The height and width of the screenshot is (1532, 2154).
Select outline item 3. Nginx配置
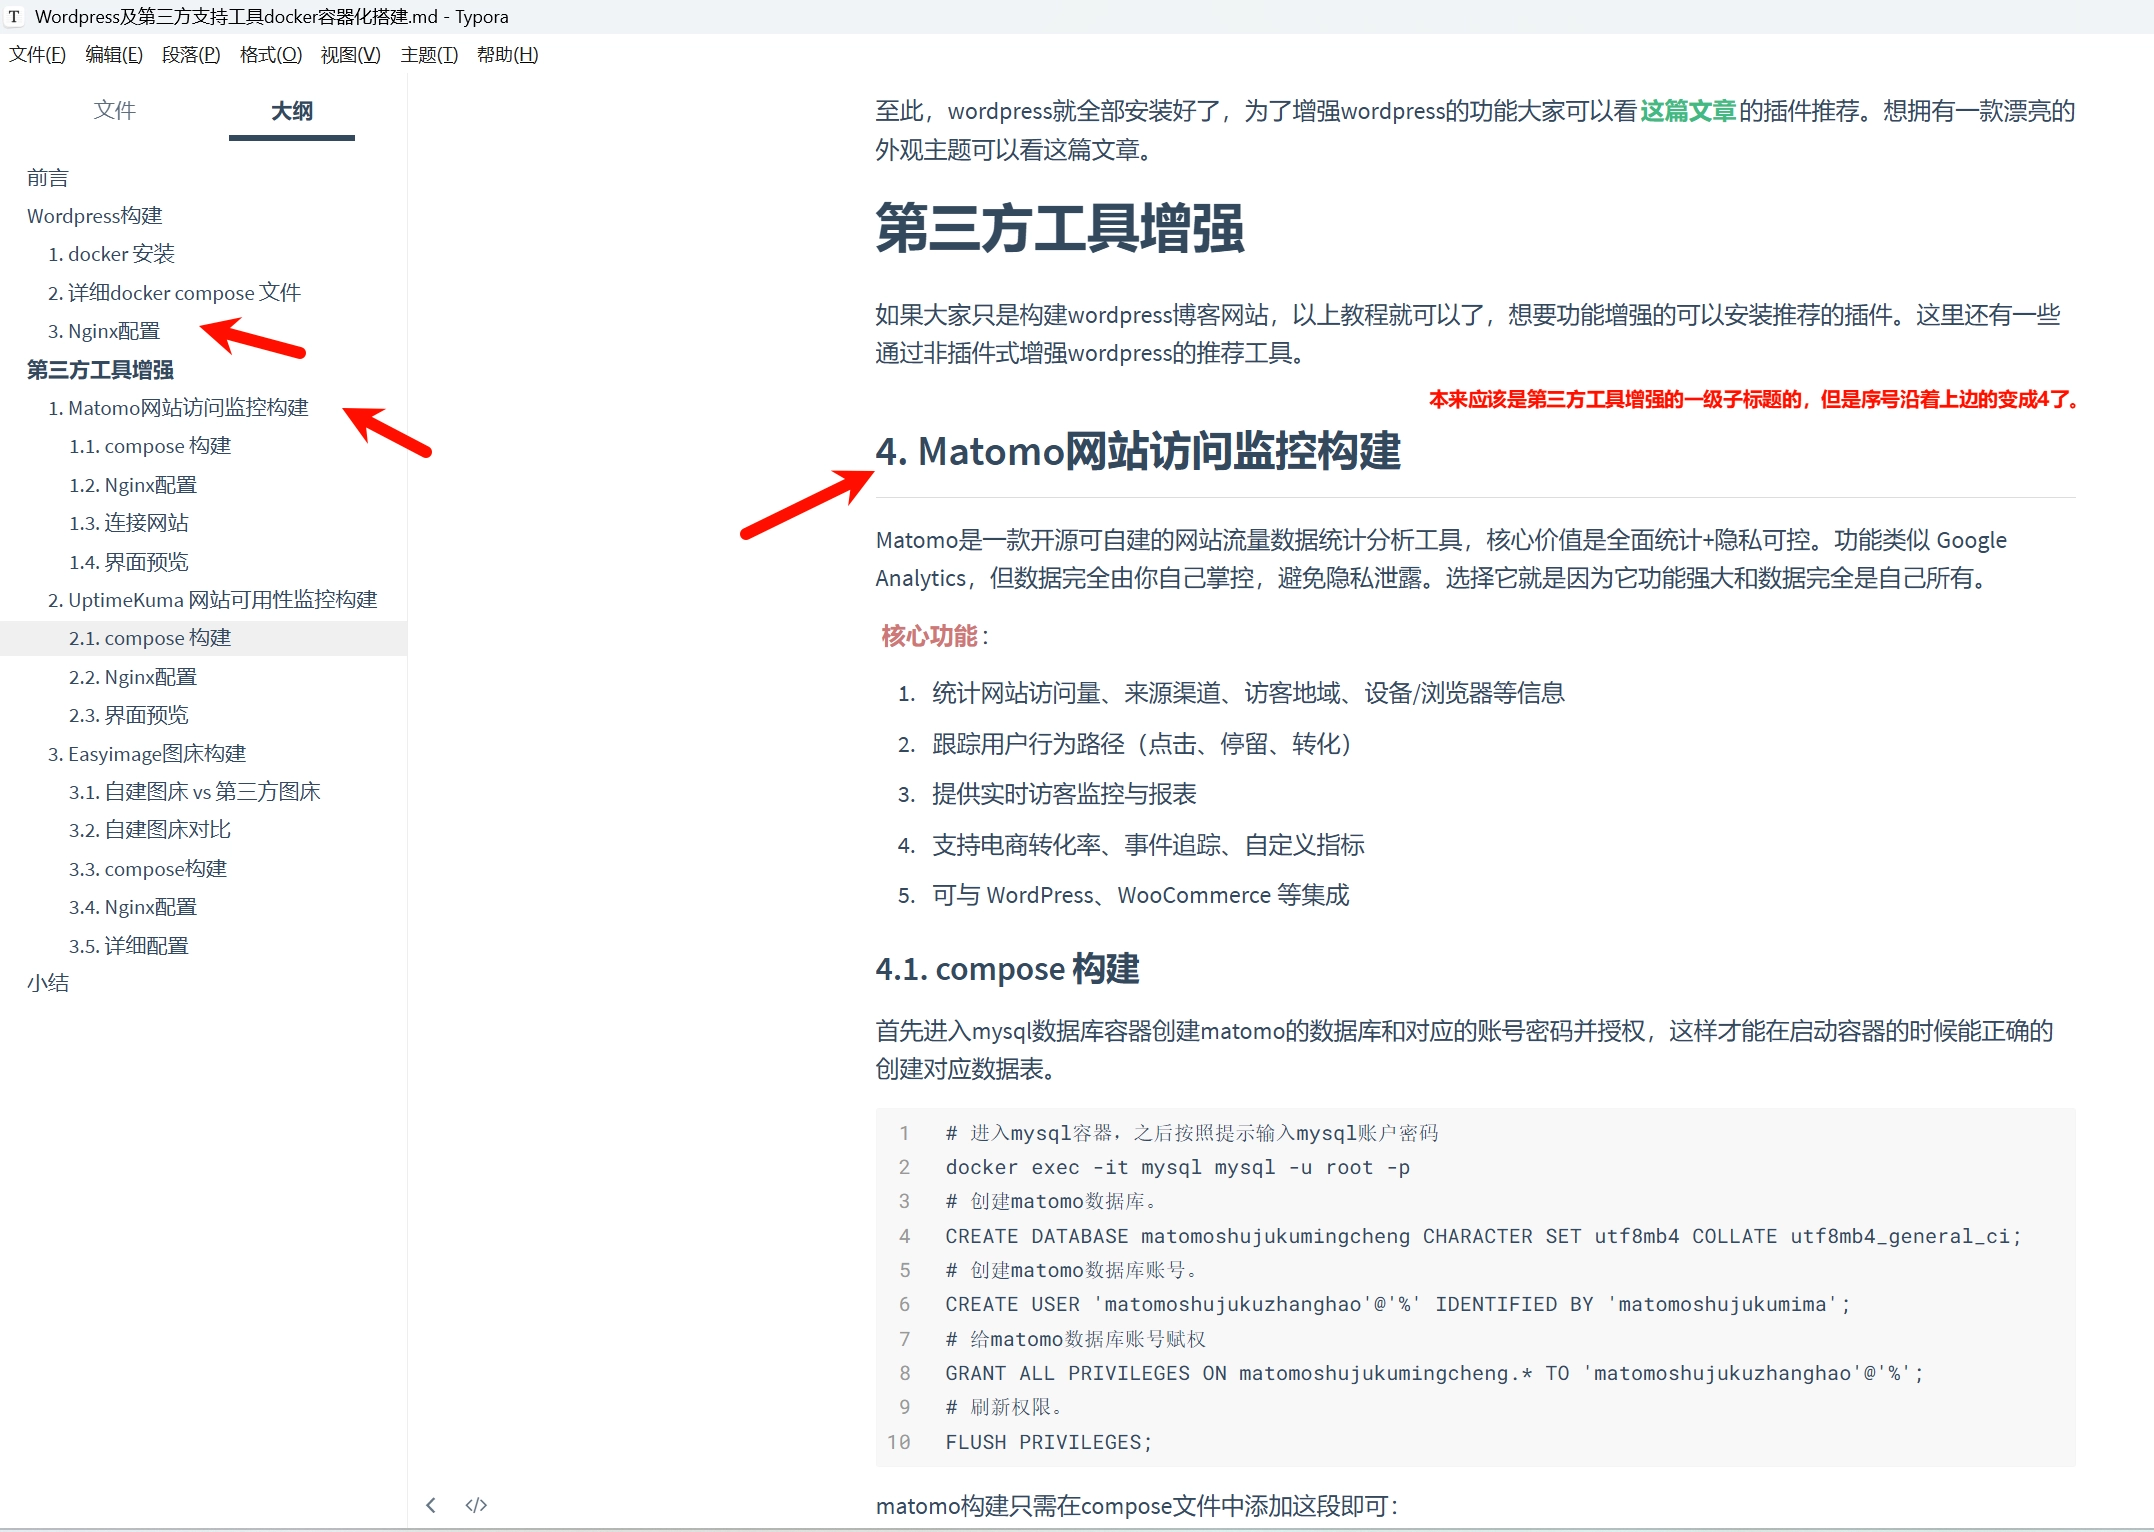tap(104, 331)
